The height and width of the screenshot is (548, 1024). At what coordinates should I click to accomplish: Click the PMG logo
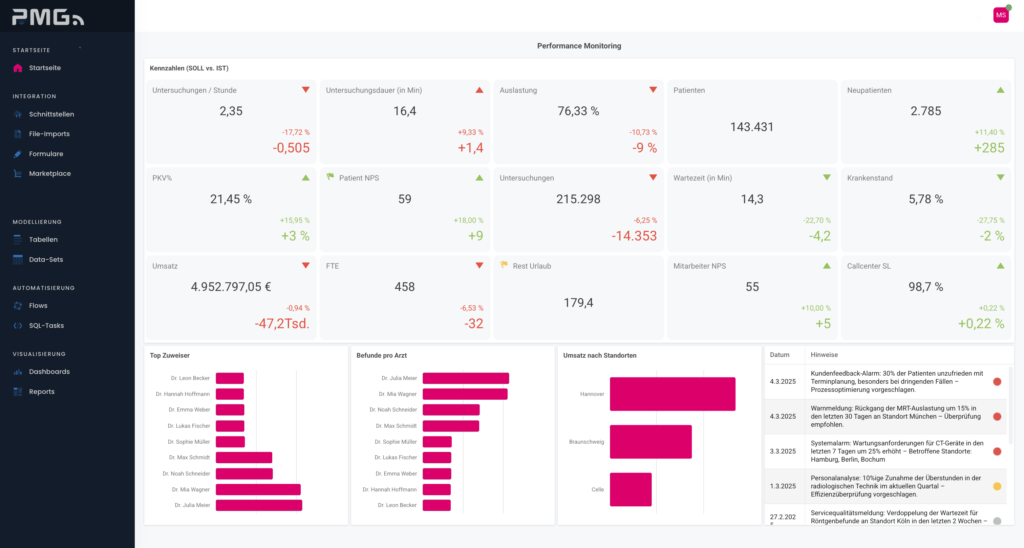point(46,18)
